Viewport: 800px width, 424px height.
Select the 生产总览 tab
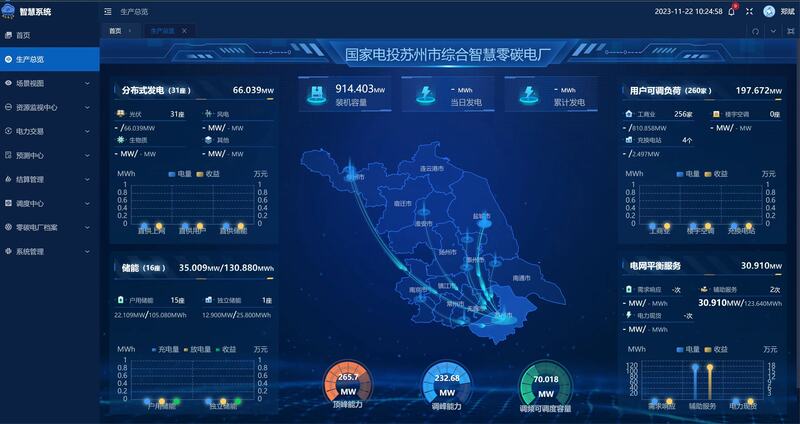point(162,31)
